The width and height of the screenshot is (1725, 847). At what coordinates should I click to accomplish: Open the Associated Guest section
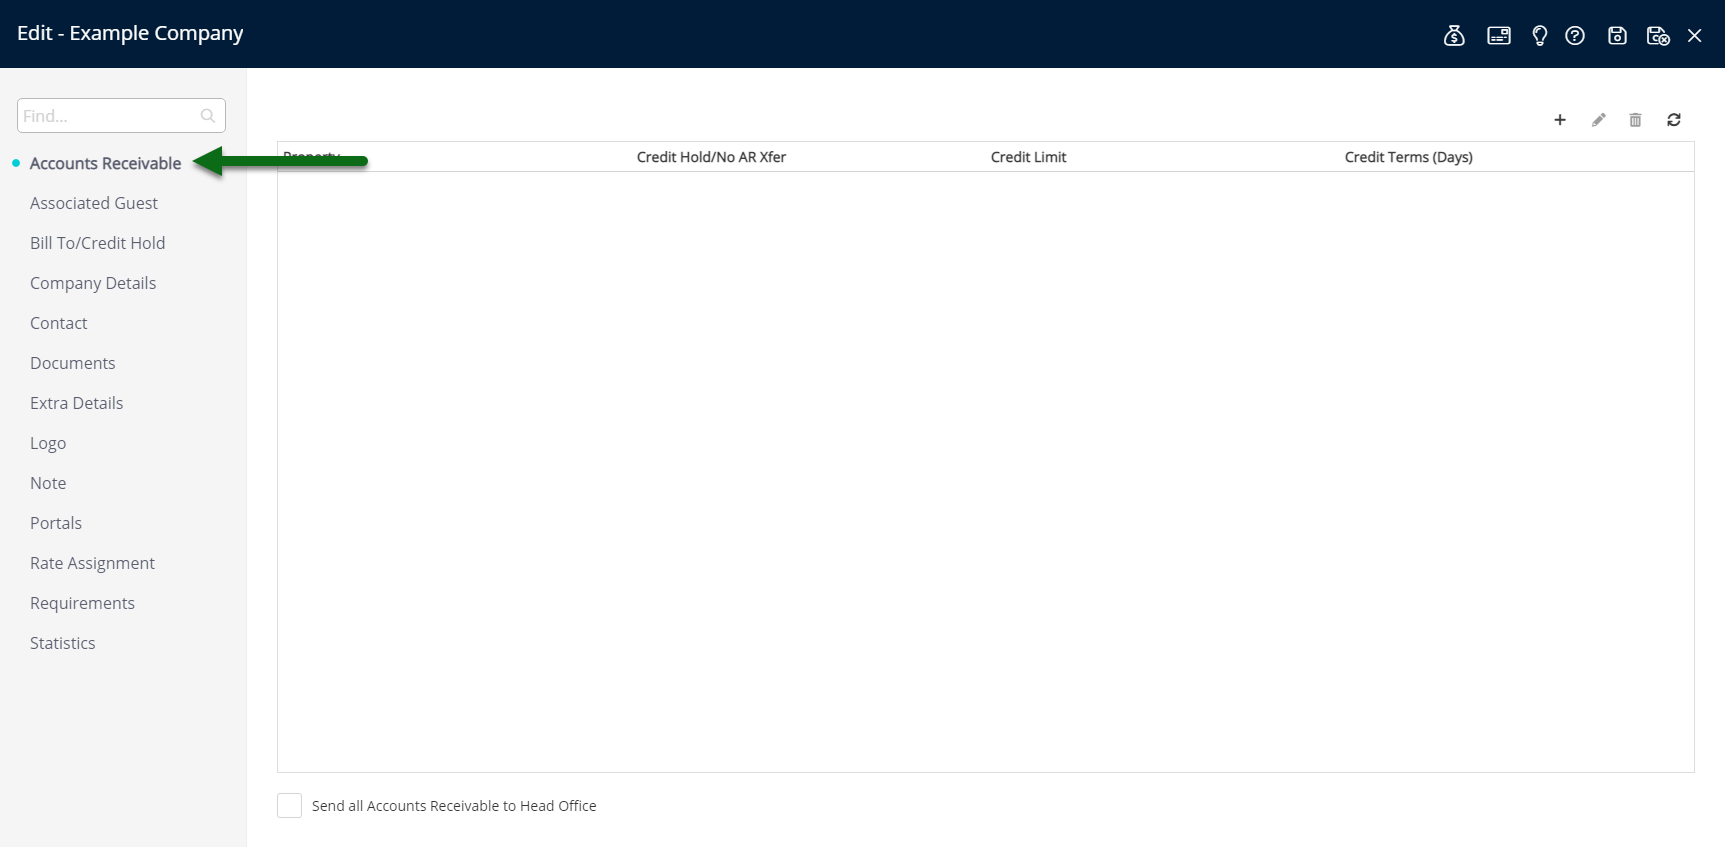pos(94,203)
